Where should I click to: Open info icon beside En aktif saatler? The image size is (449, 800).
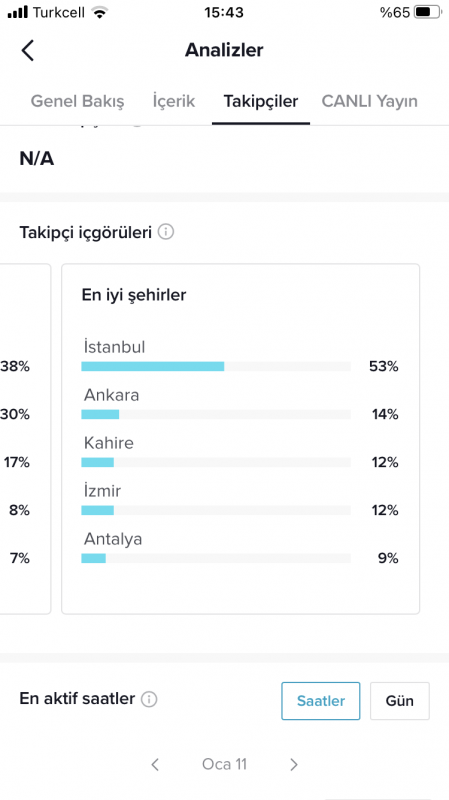tap(149, 699)
